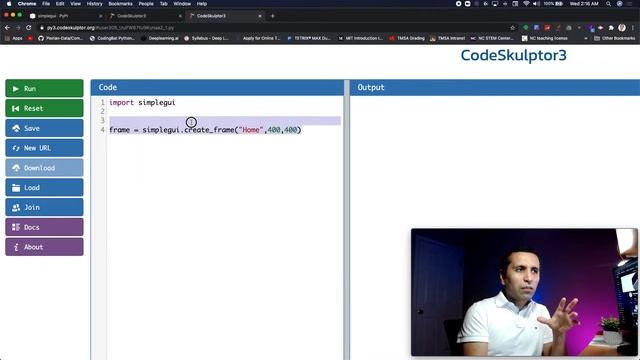Click the Wi-Fi status icon
Image resolution: width=640 pixels, height=360 pixels.
pos(526,4)
